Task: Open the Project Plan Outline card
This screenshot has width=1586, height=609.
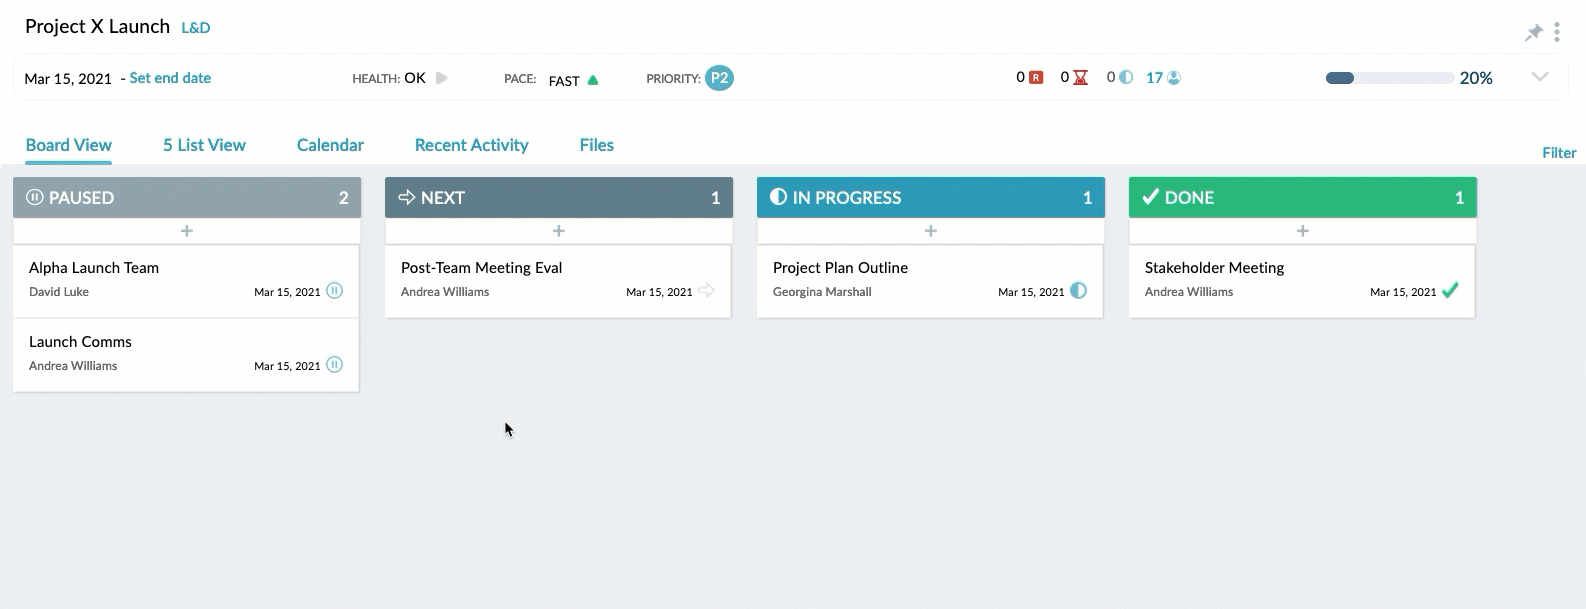Action: click(x=930, y=281)
